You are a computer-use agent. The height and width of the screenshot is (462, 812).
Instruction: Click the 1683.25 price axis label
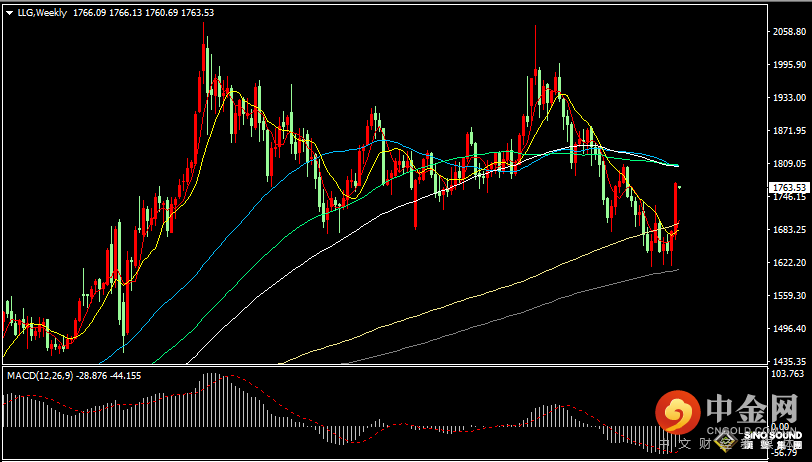click(x=789, y=229)
